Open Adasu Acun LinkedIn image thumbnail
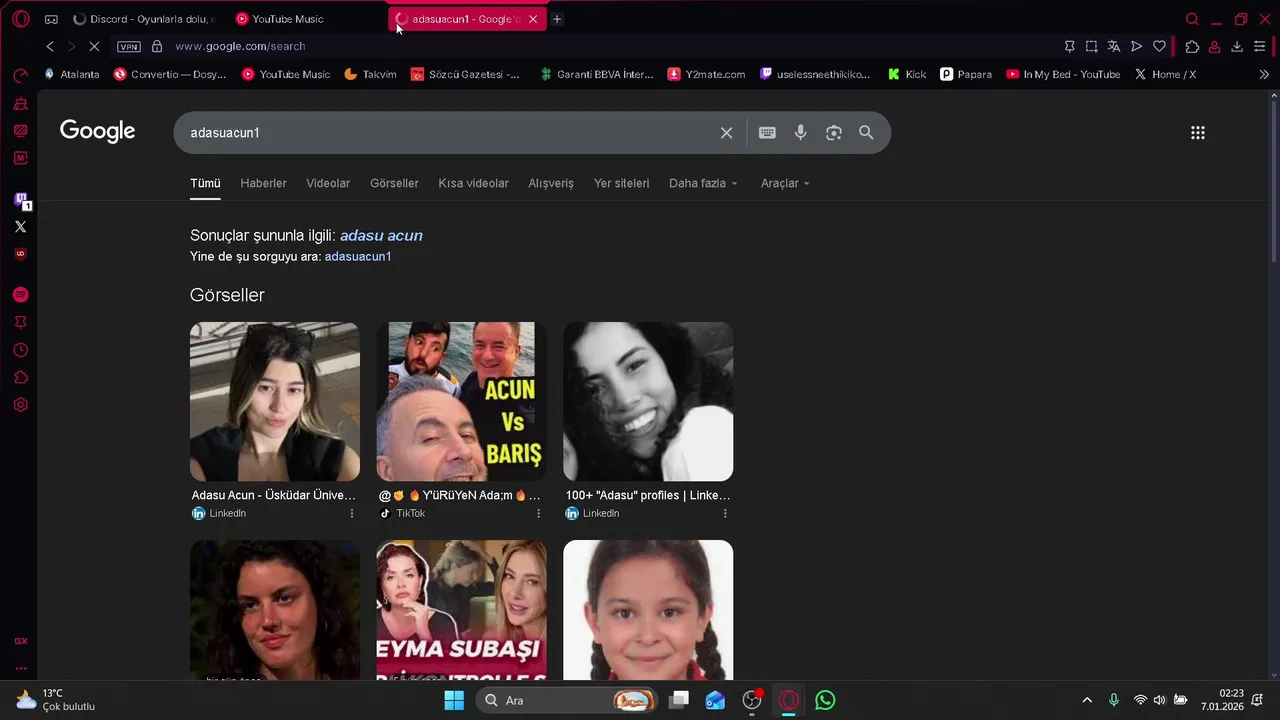The image size is (1280, 720). [275, 401]
